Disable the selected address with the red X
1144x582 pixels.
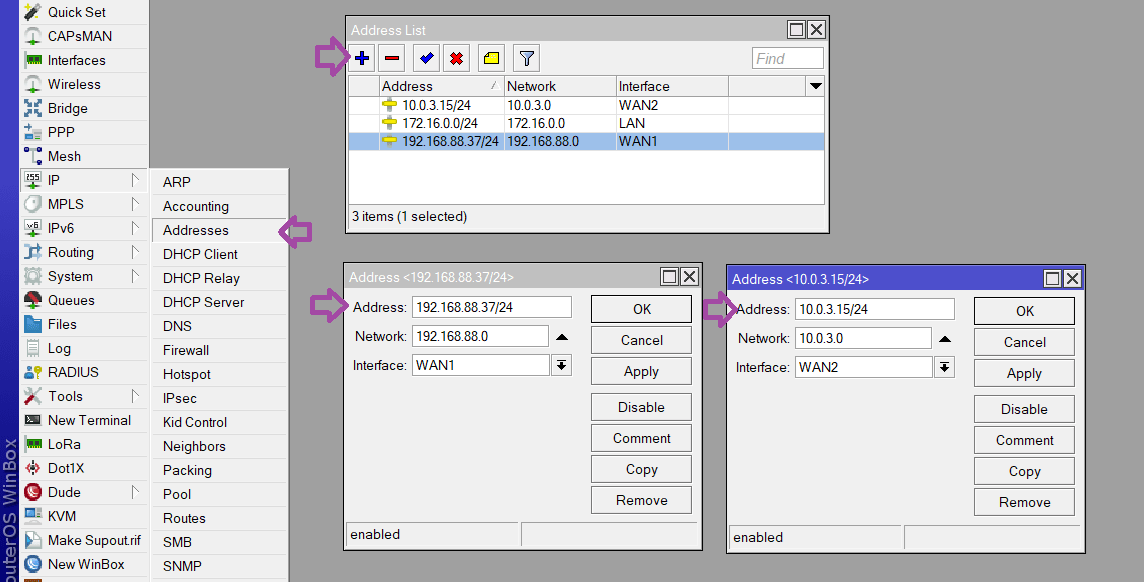click(x=456, y=57)
